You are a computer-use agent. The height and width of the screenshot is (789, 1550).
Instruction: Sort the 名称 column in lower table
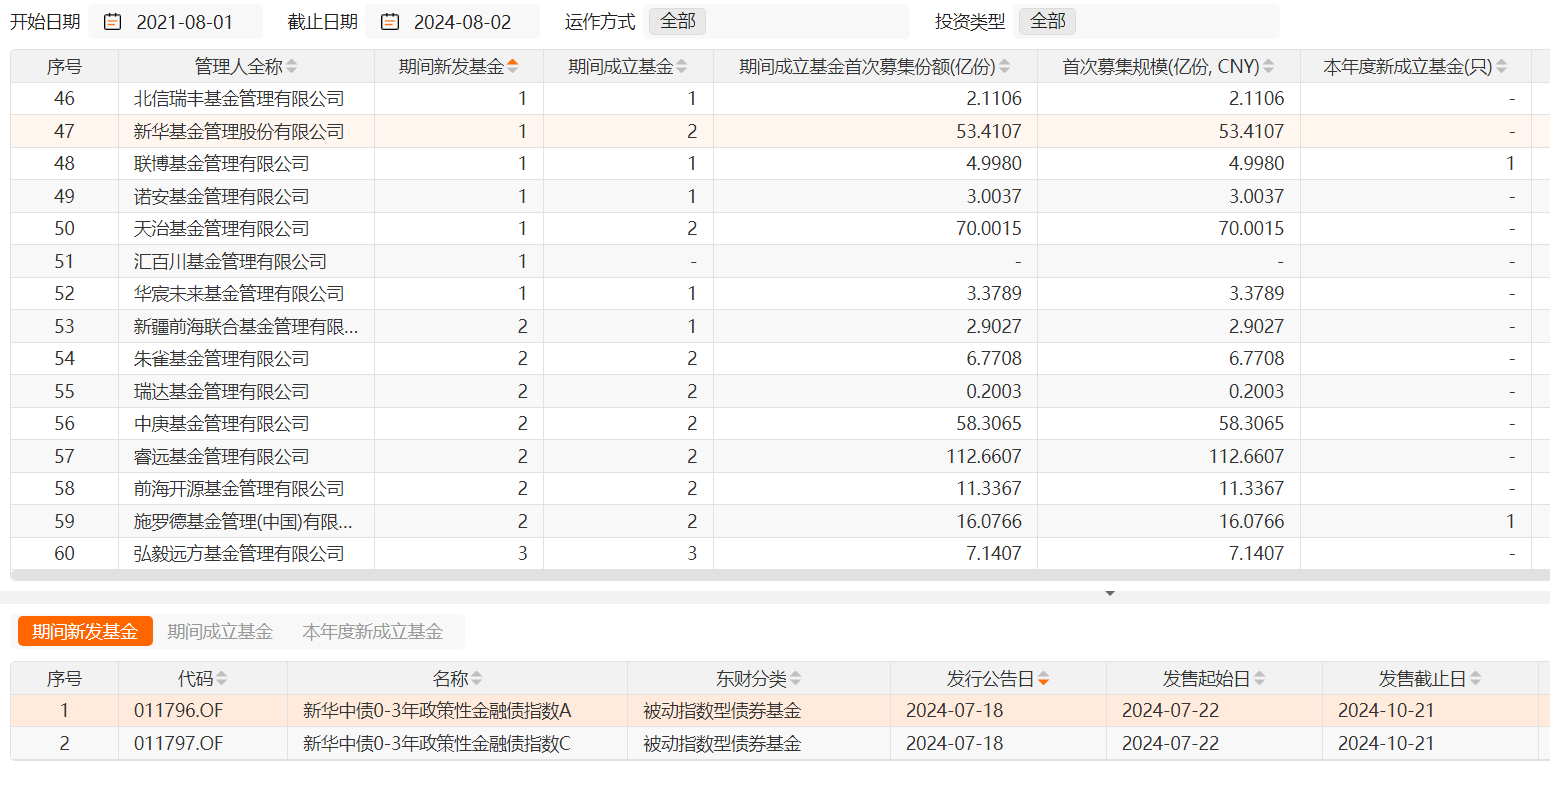pyautogui.click(x=478, y=677)
